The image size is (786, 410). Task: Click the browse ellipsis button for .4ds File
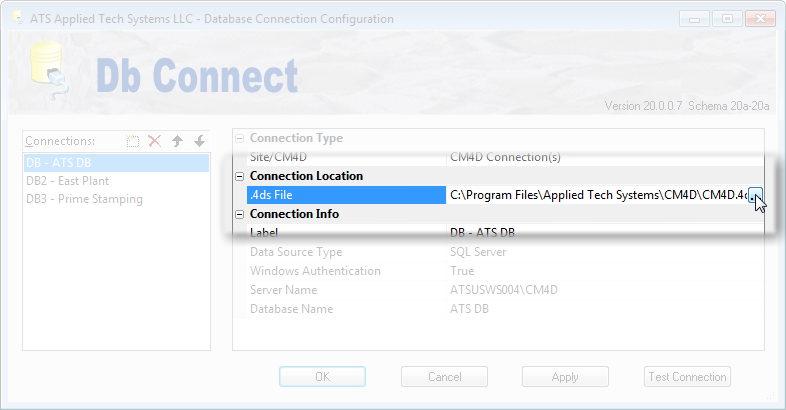point(757,195)
